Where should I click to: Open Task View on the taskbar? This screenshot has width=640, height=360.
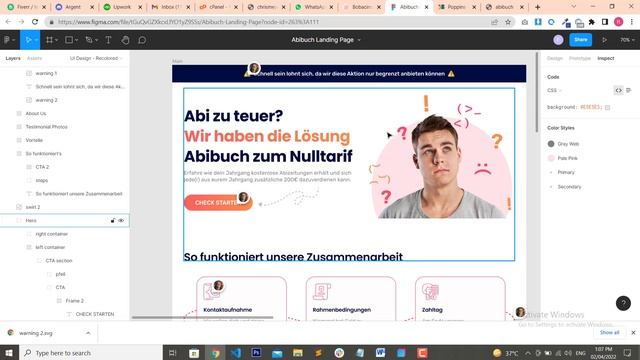coord(173,353)
